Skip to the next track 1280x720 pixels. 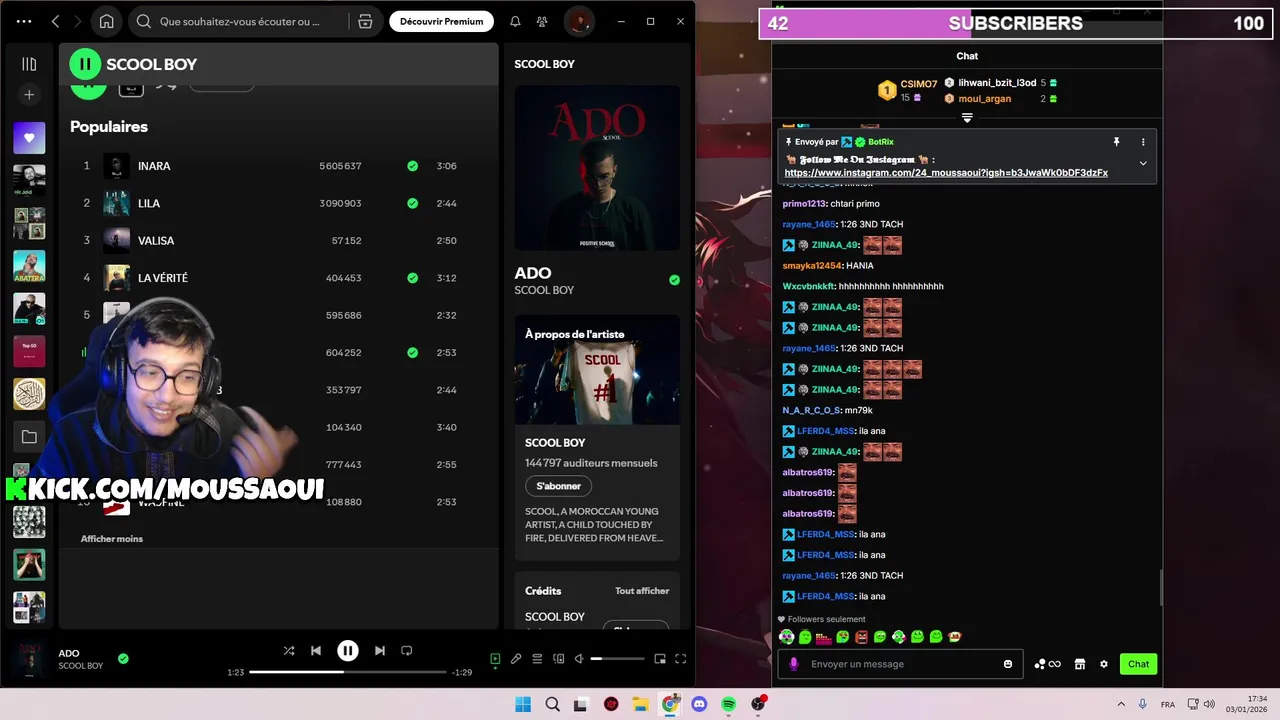[379, 651]
